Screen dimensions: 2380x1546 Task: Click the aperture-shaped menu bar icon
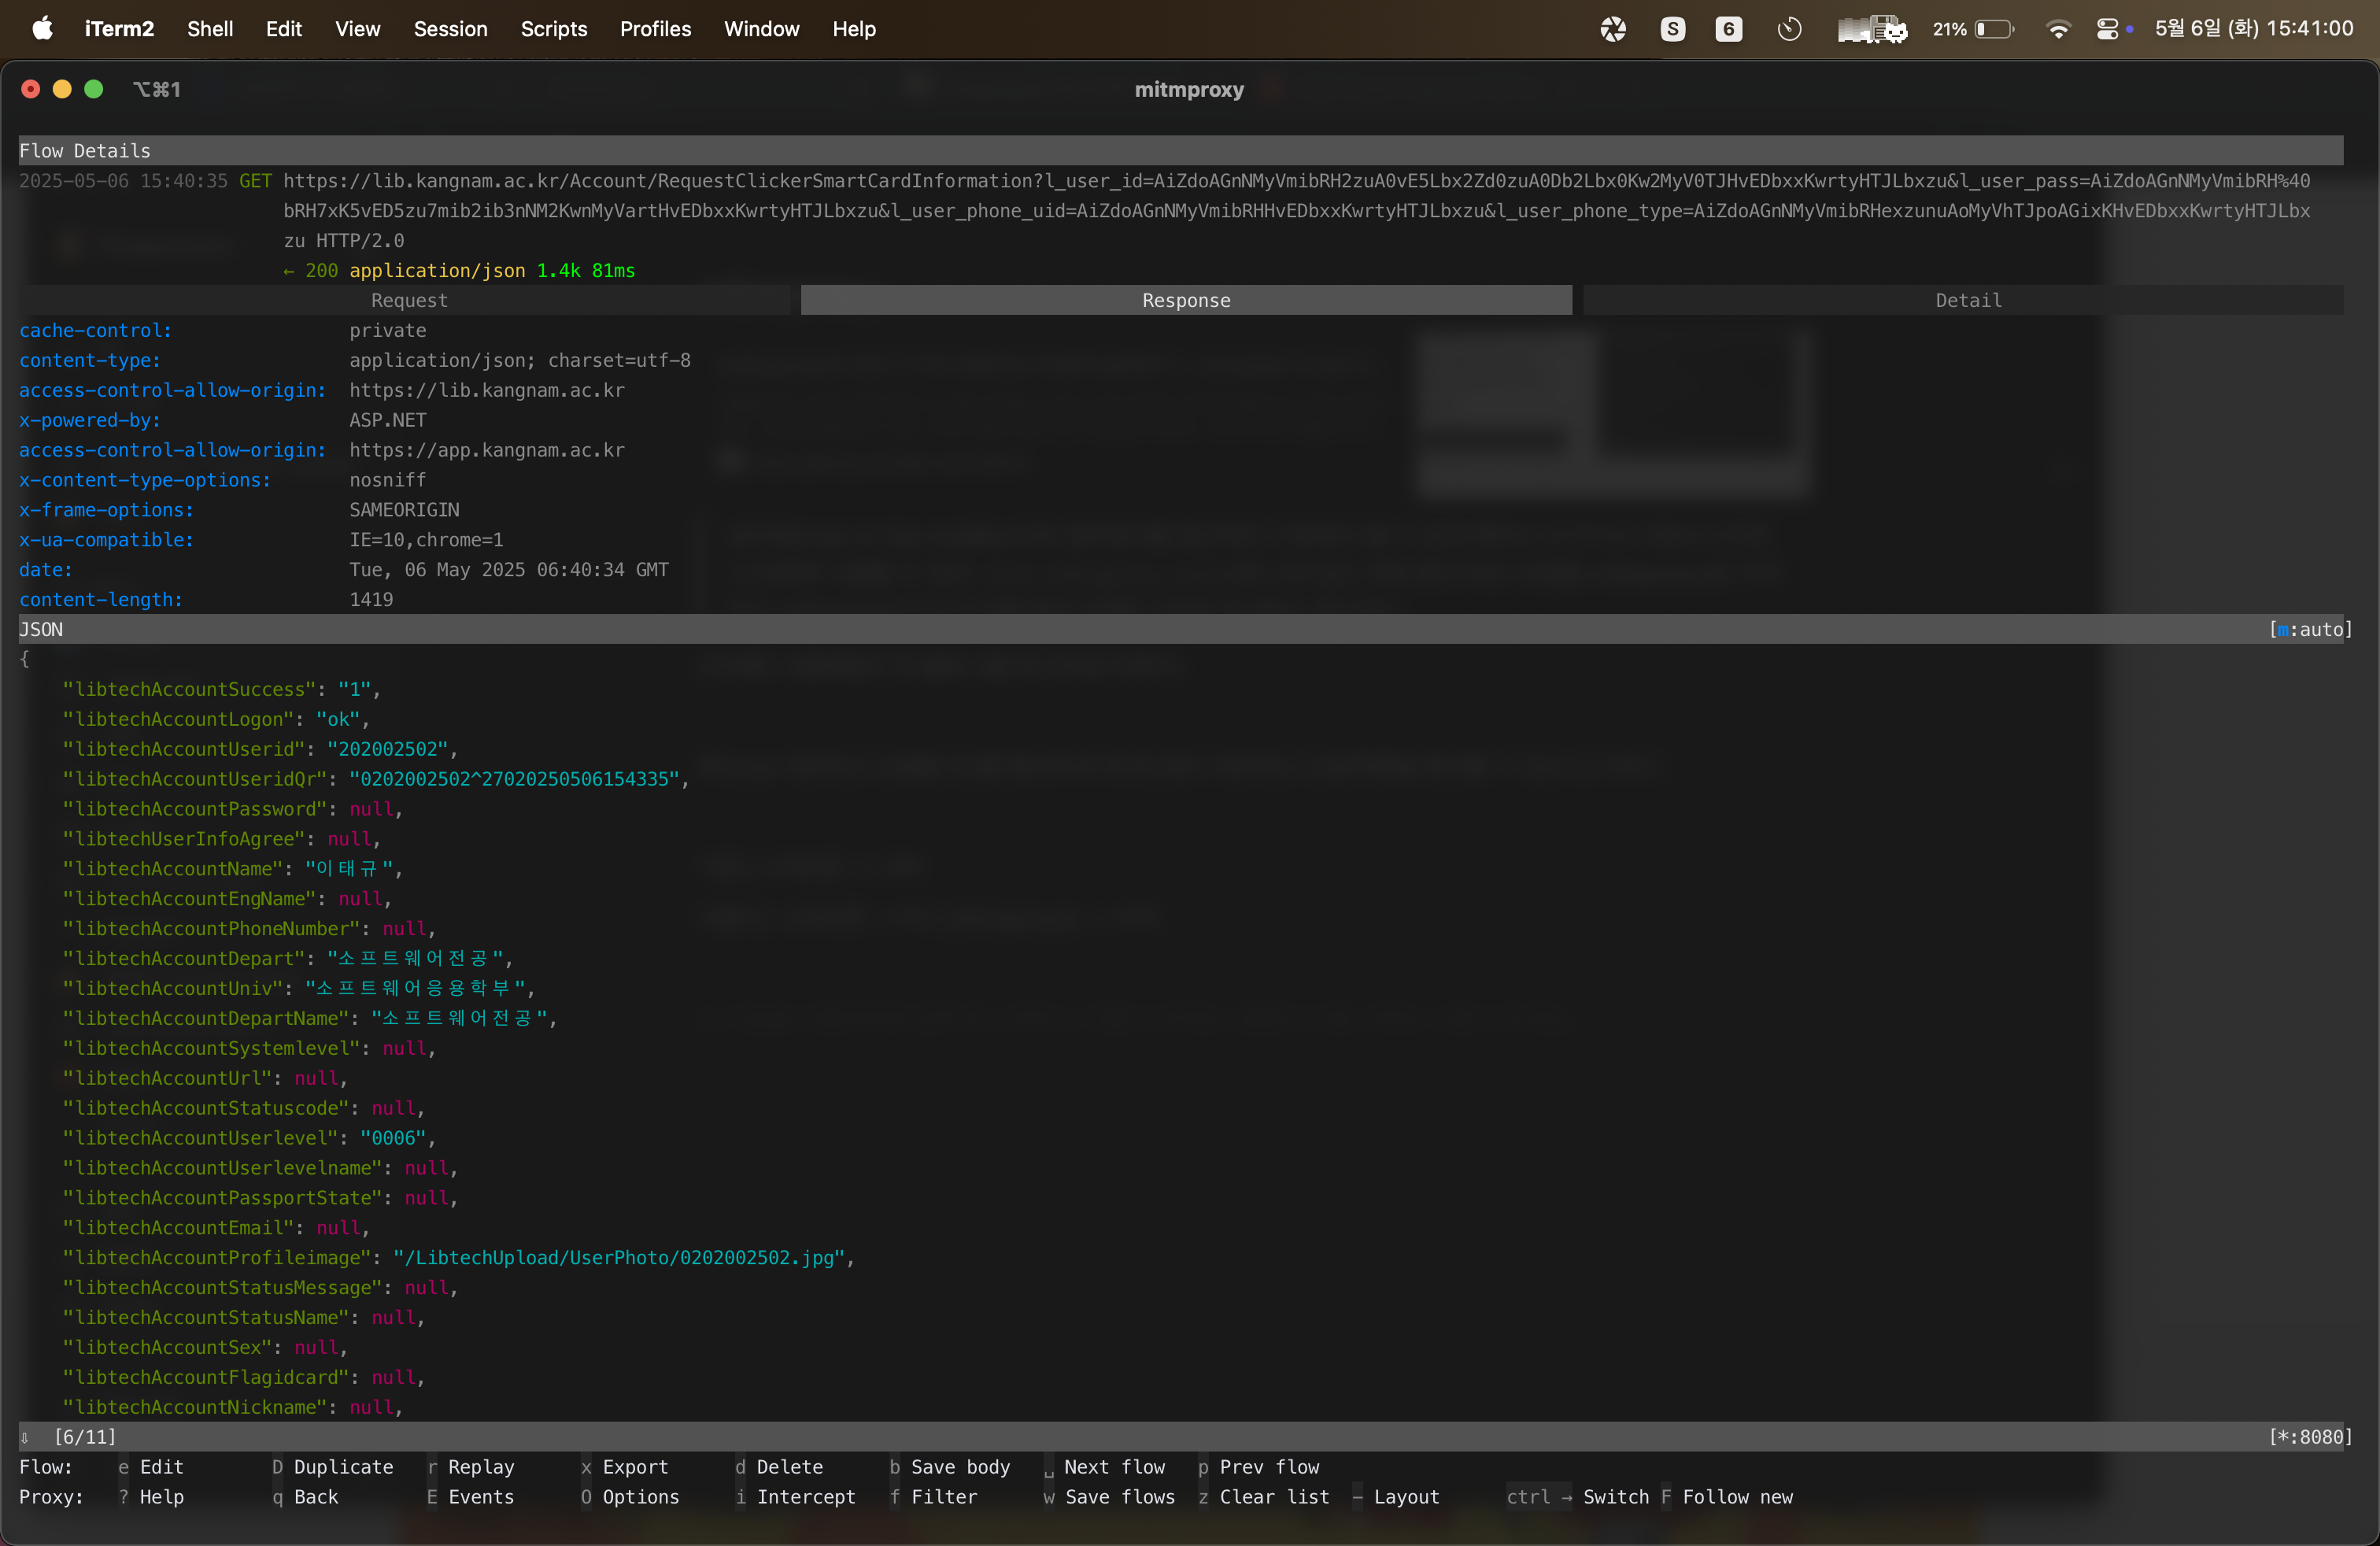[1613, 29]
